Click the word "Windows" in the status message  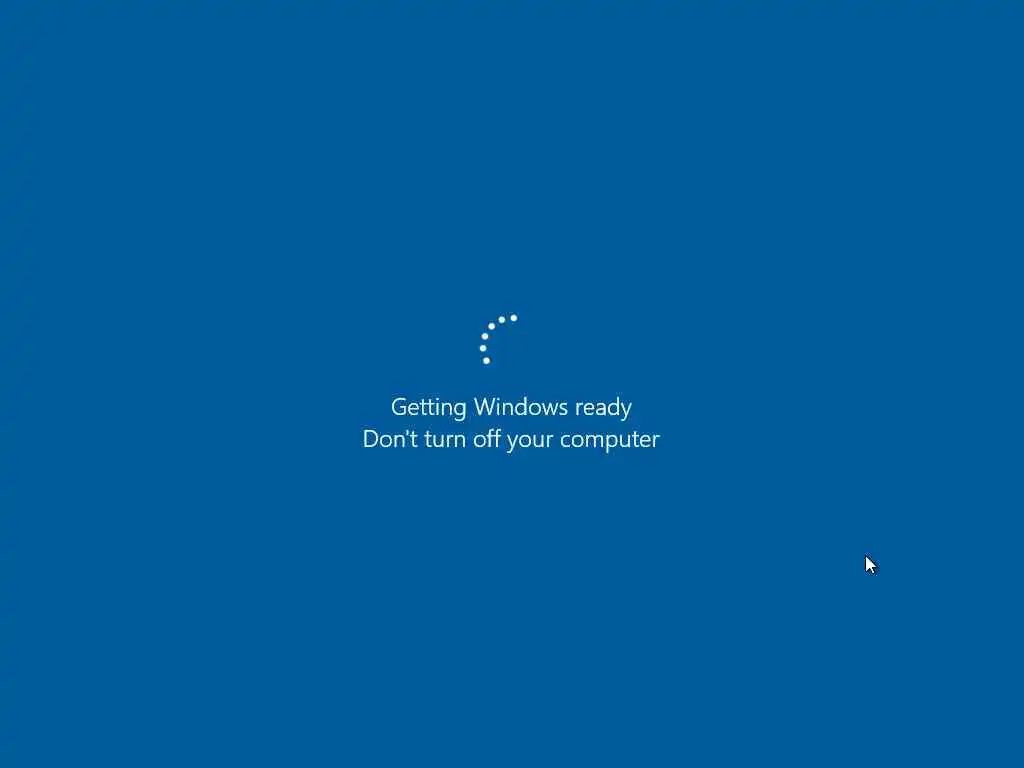[520, 407]
